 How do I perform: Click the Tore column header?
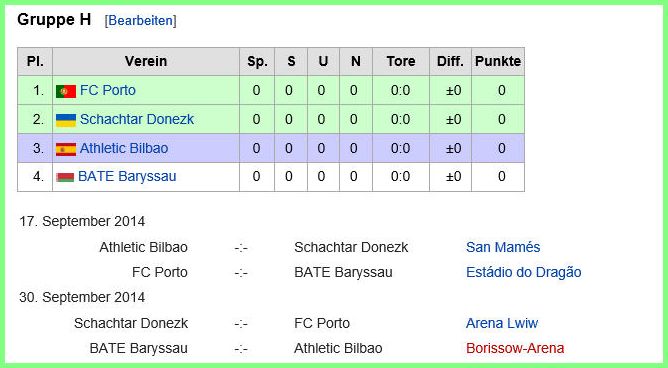point(401,61)
